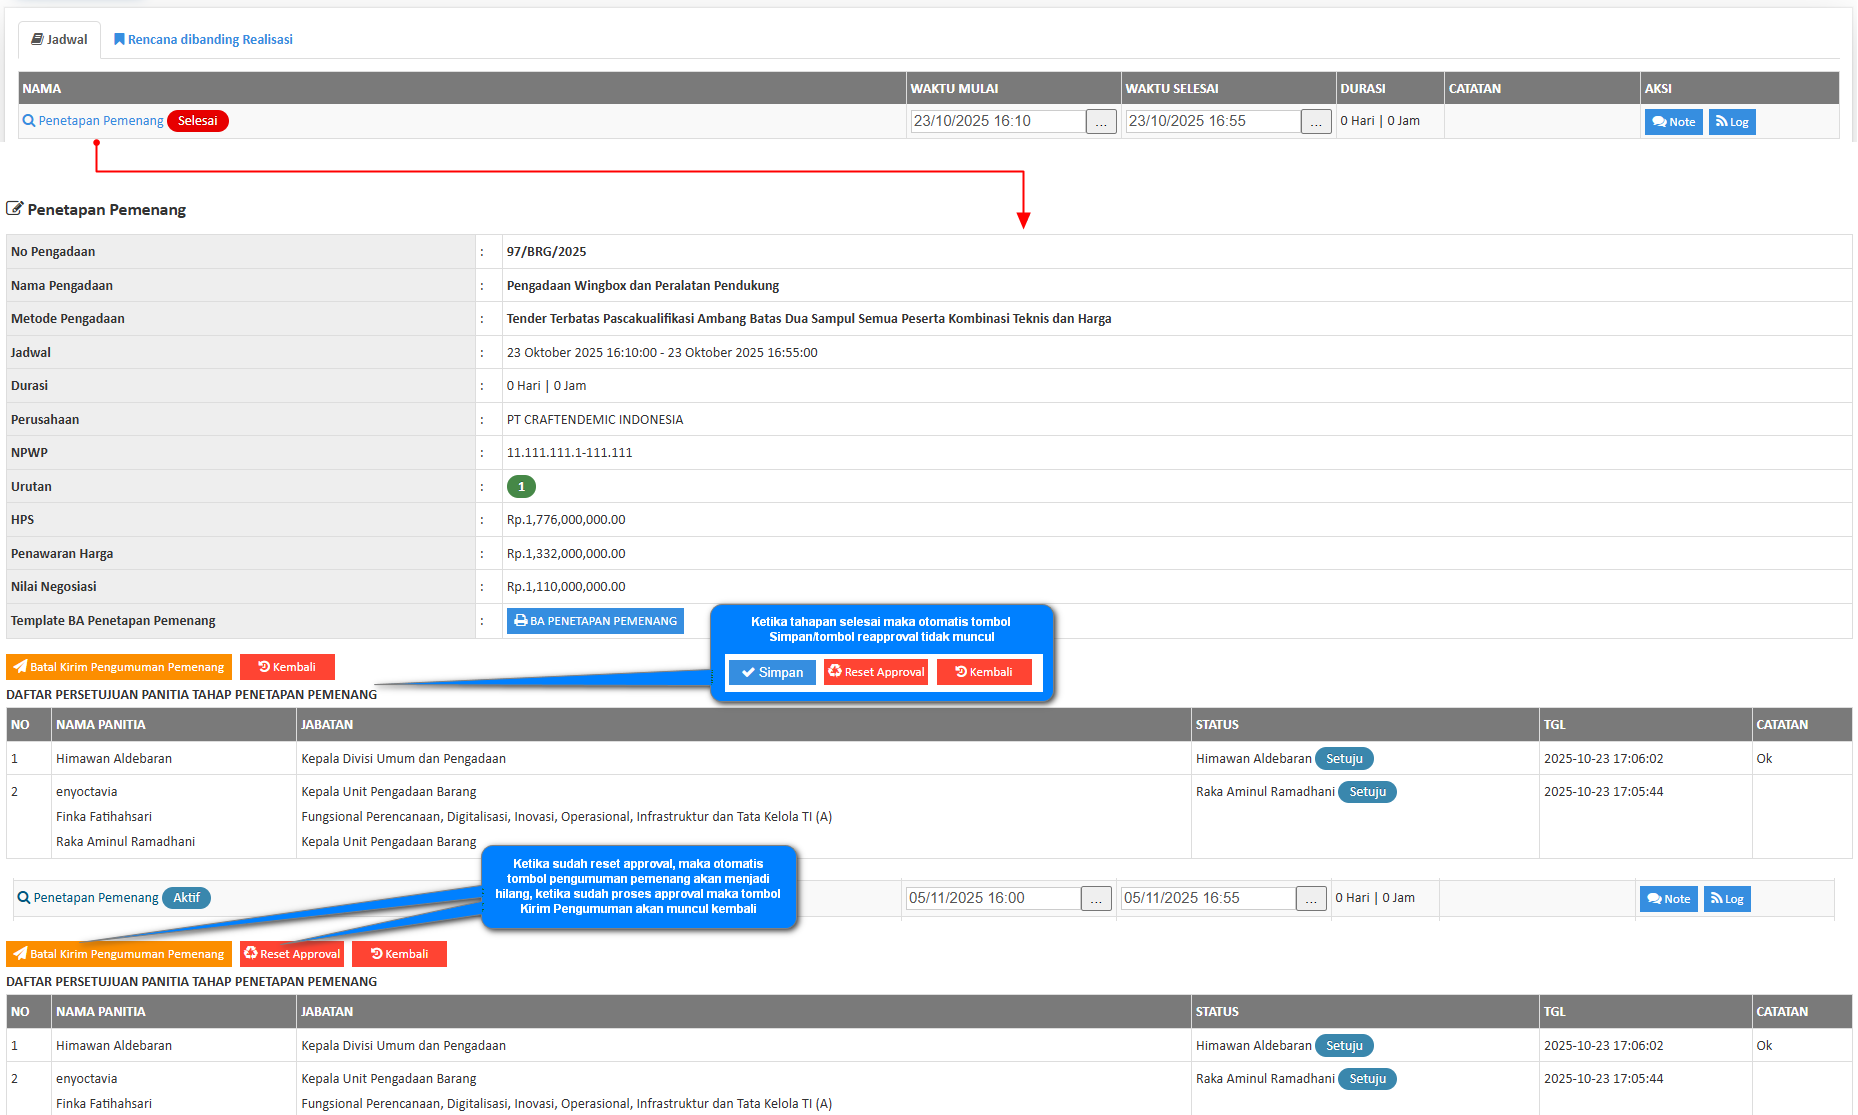Click the Log feed icon in Selesai row
The height and width of the screenshot is (1115, 1858).
(x=1722, y=122)
